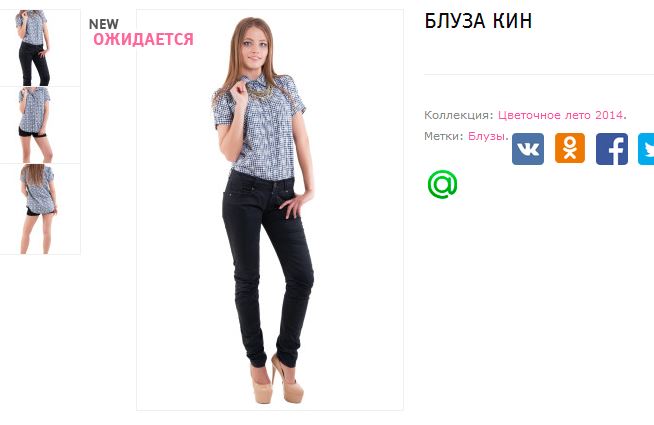Click the БЛУЗА КИН product title
The width and height of the screenshot is (654, 425).
(478, 21)
